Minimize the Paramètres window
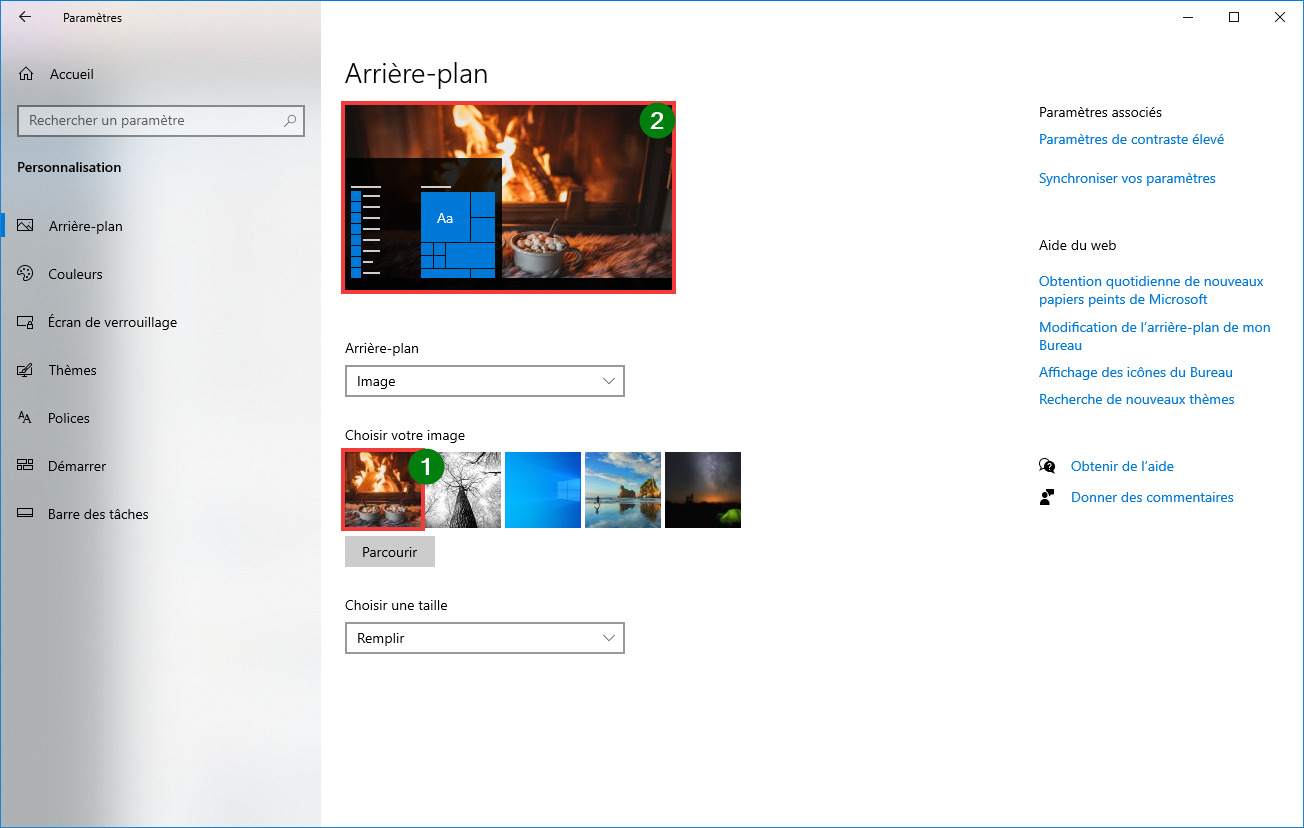This screenshot has width=1304, height=828. point(1188,17)
